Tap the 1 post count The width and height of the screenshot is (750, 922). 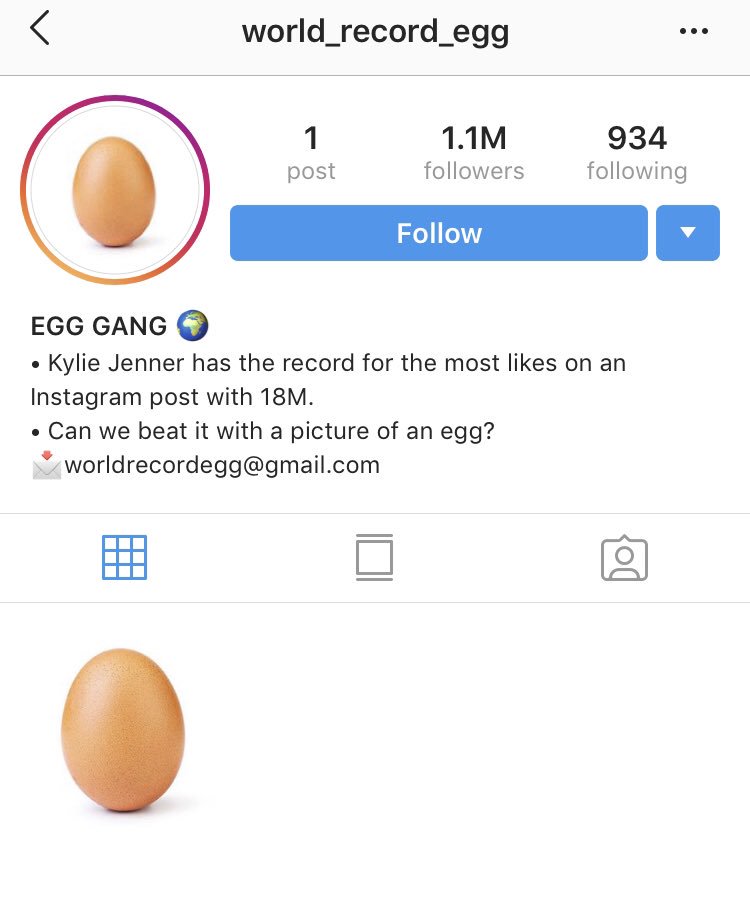pos(311,153)
